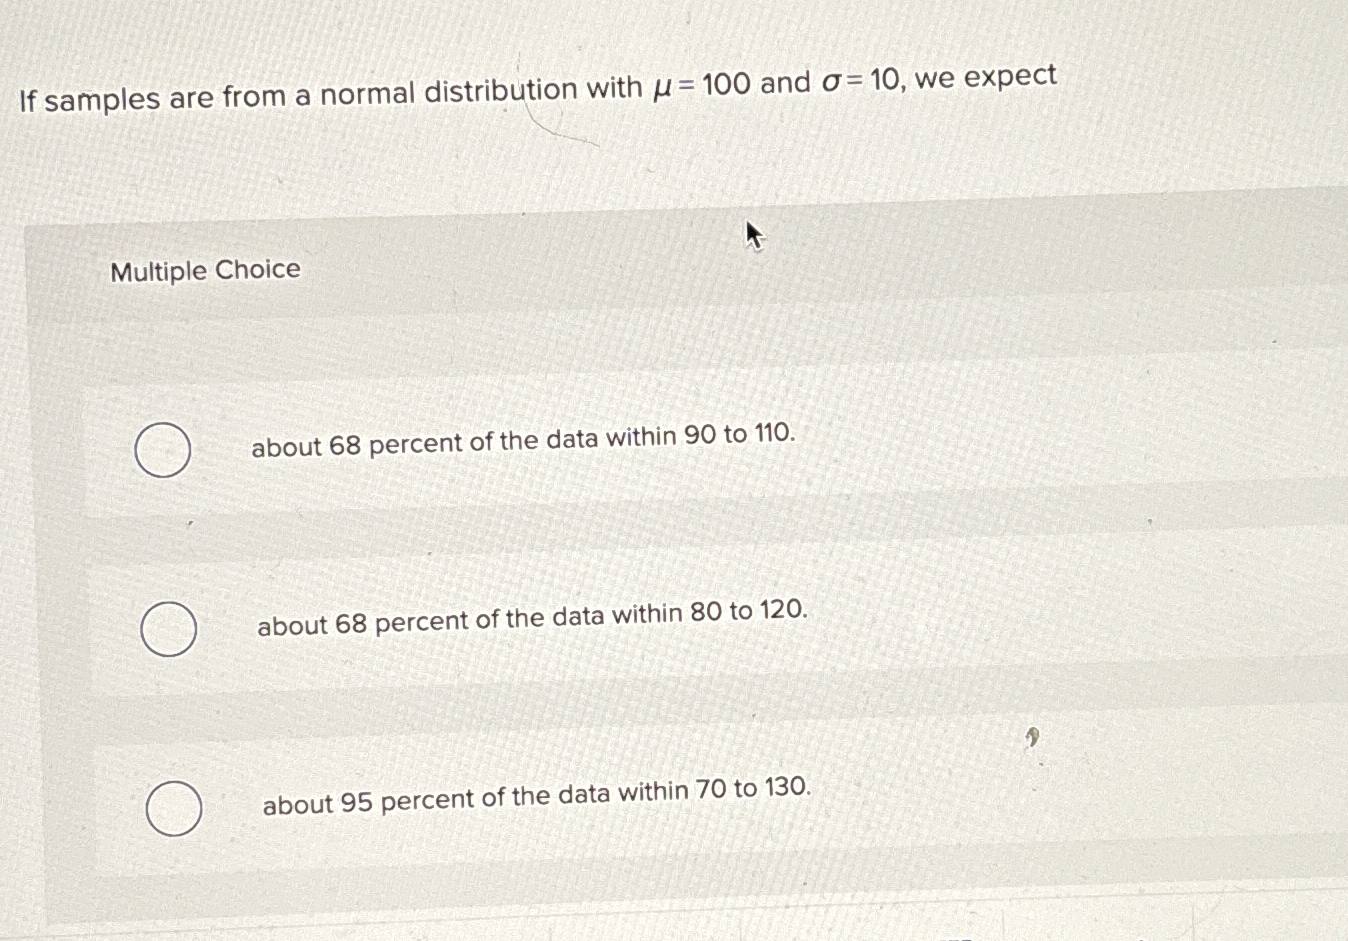The image size is (1348, 941).
Task: Click the word 'samples' in the question
Action: [102, 100]
